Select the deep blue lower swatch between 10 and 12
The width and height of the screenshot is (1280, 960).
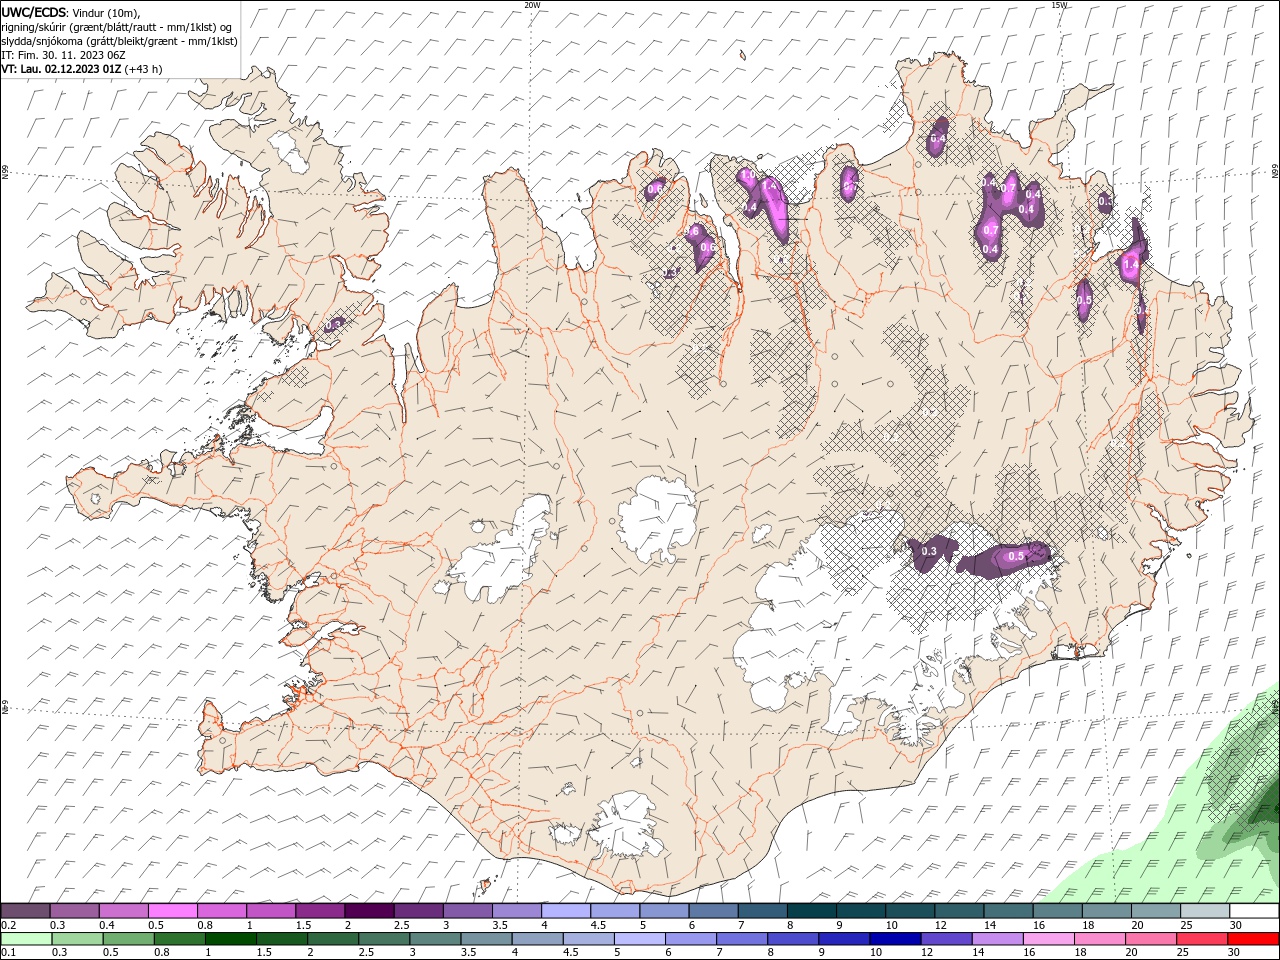coord(895,939)
